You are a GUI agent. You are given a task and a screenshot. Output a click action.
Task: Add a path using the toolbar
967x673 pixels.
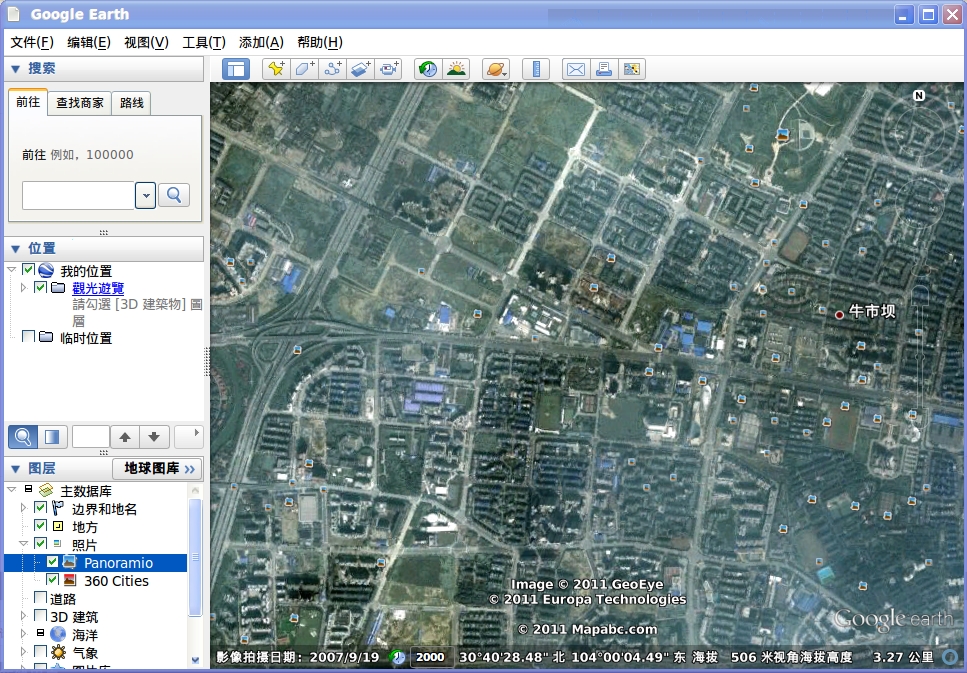[x=333, y=69]
